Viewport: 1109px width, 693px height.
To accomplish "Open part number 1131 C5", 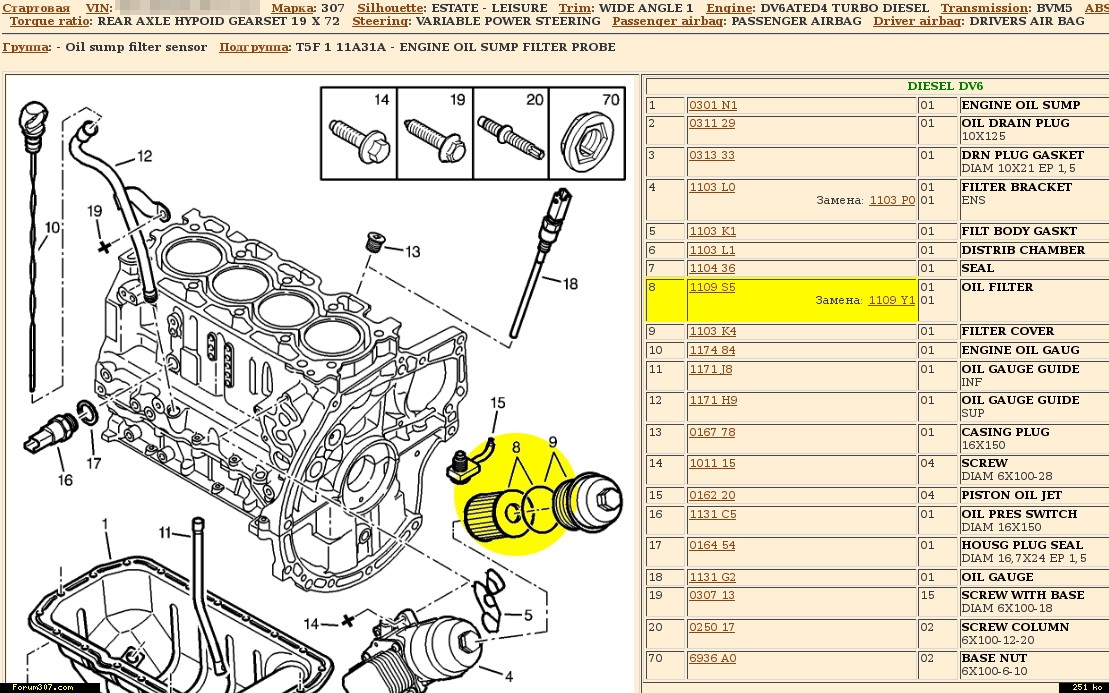I will (x=712, y=514).
